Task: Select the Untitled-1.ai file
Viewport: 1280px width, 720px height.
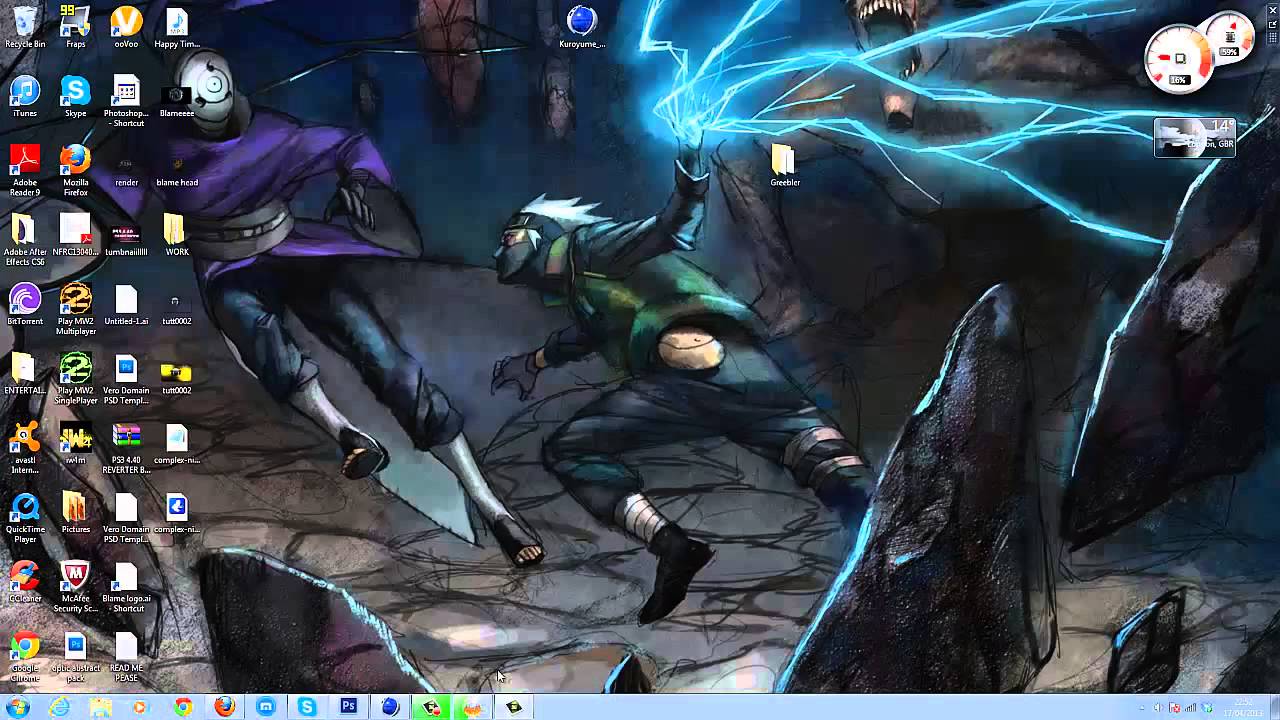Action: click(x=126, y=304)
